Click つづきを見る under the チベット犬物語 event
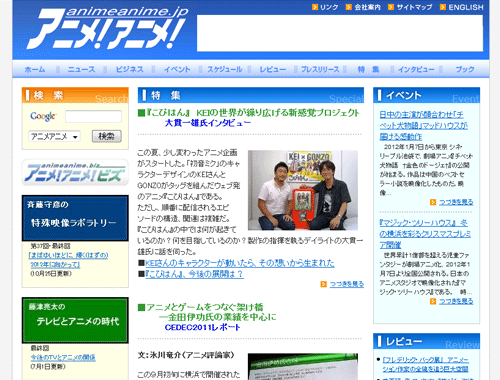 [456, 202]
